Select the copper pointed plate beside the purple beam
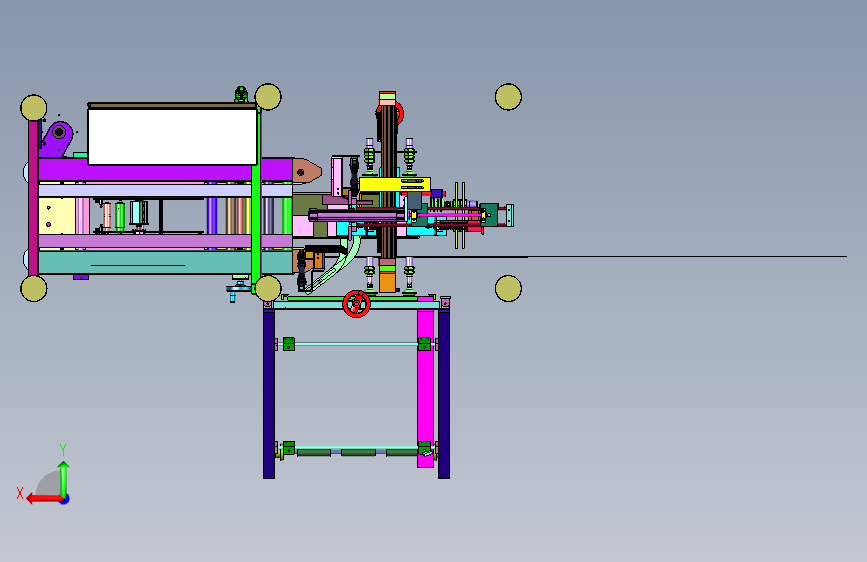Image resolution: width=867 pixels, height=562 pixels. pos(306,171)
